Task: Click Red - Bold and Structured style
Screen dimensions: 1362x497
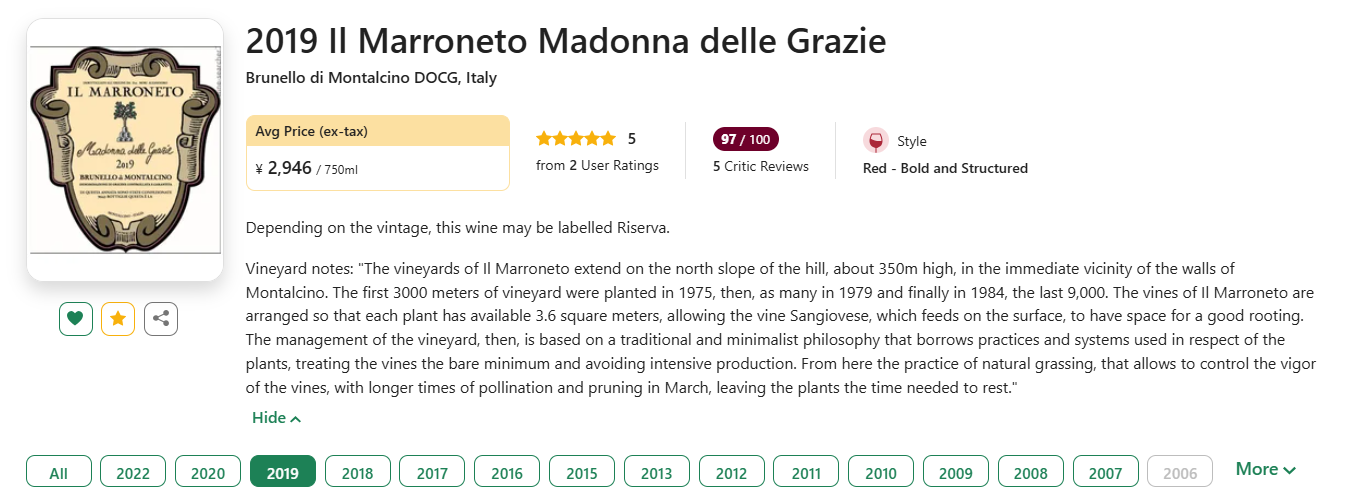Action: coord(945,168)
